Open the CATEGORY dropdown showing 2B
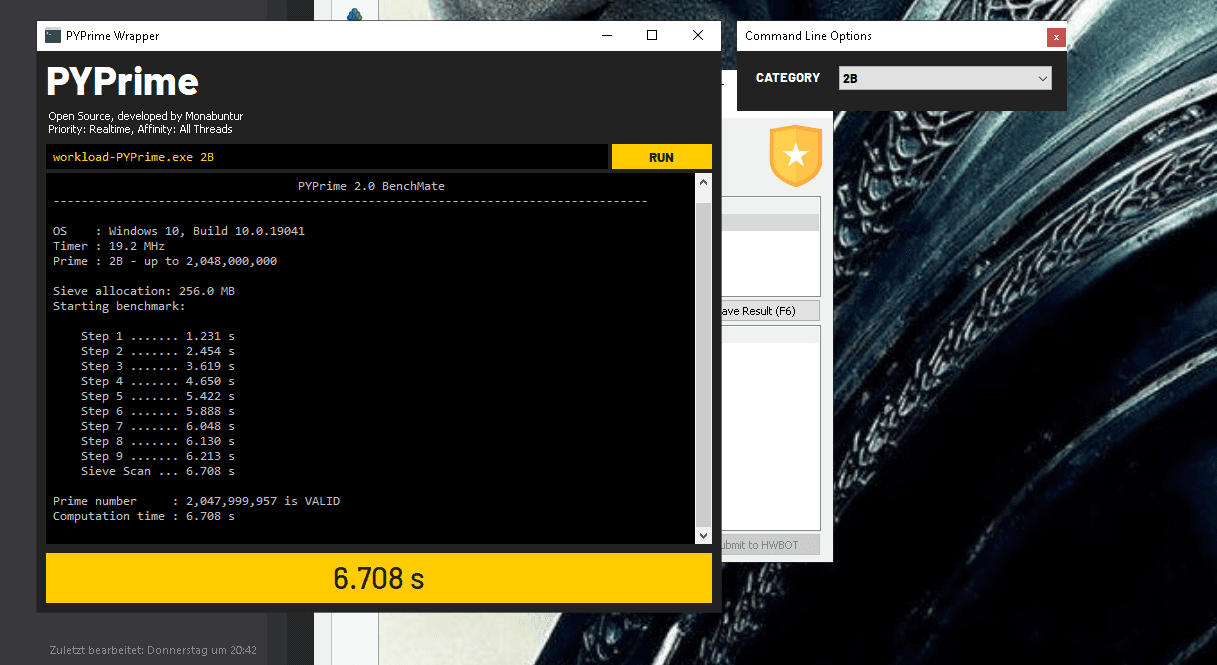 [945, 78]
